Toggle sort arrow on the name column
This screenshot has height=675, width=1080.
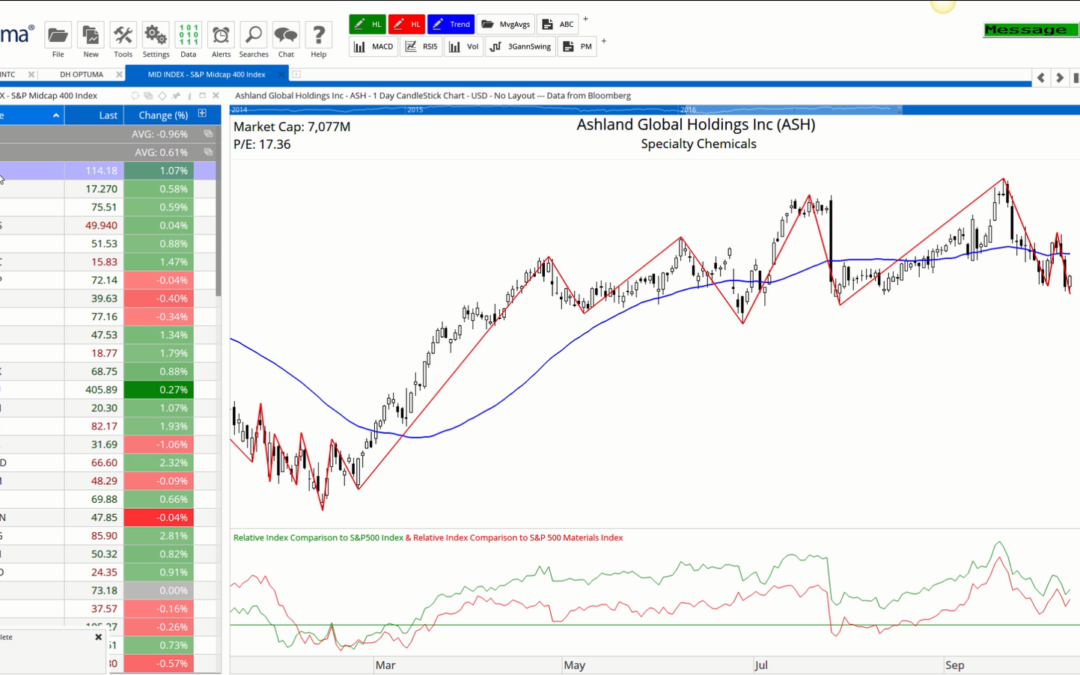point(56,116)
